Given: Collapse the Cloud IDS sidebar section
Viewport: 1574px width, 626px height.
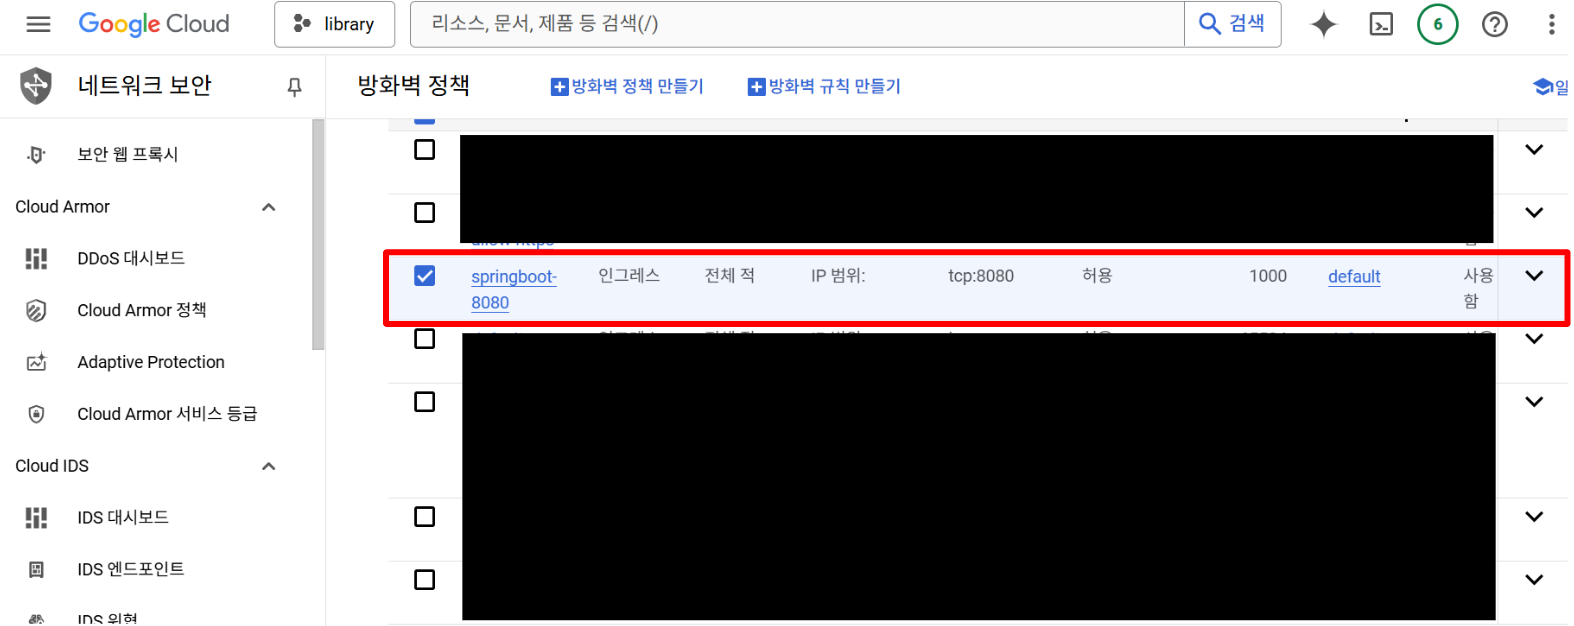Looking at the screenshot, I should (268, 466).
